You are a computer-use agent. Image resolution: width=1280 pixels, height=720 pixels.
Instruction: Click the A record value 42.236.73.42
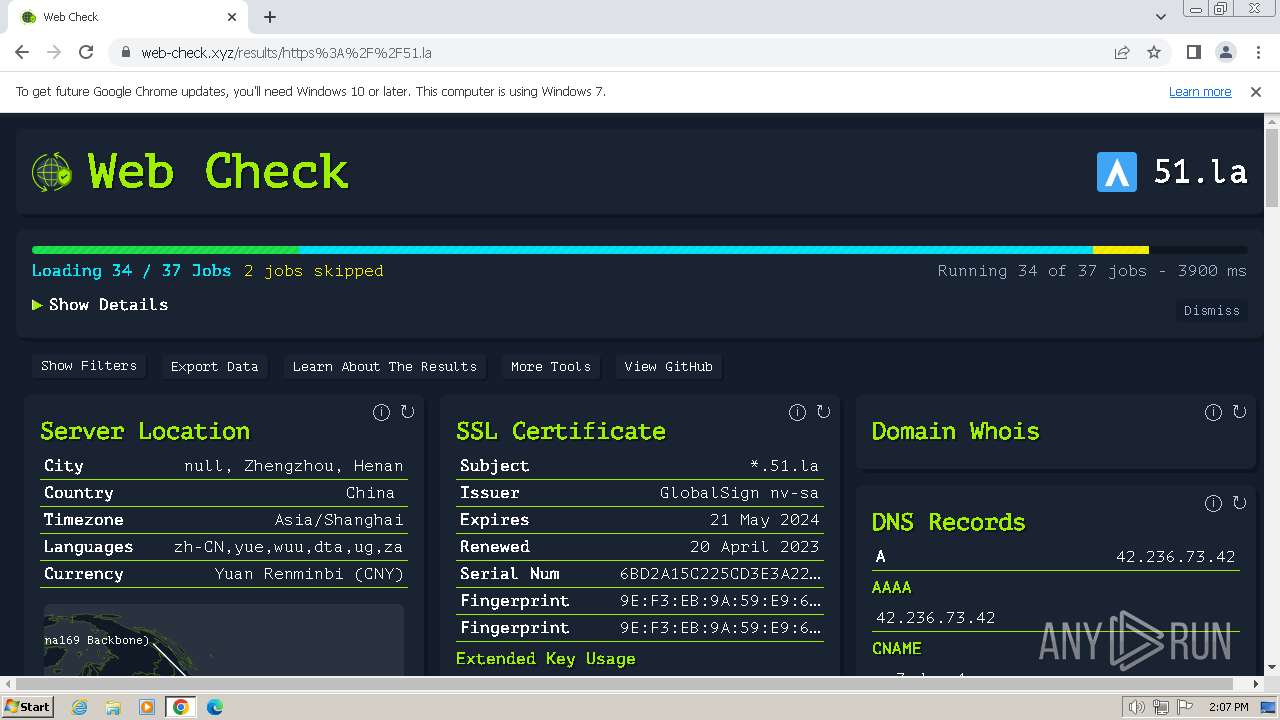tap(1176, 557)
